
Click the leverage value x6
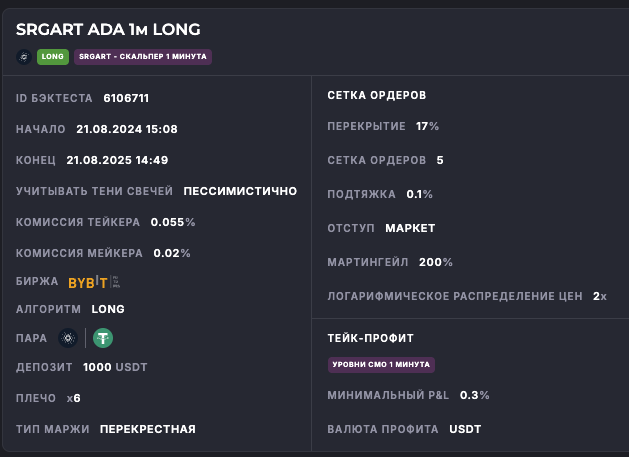[x=74, y=398]
